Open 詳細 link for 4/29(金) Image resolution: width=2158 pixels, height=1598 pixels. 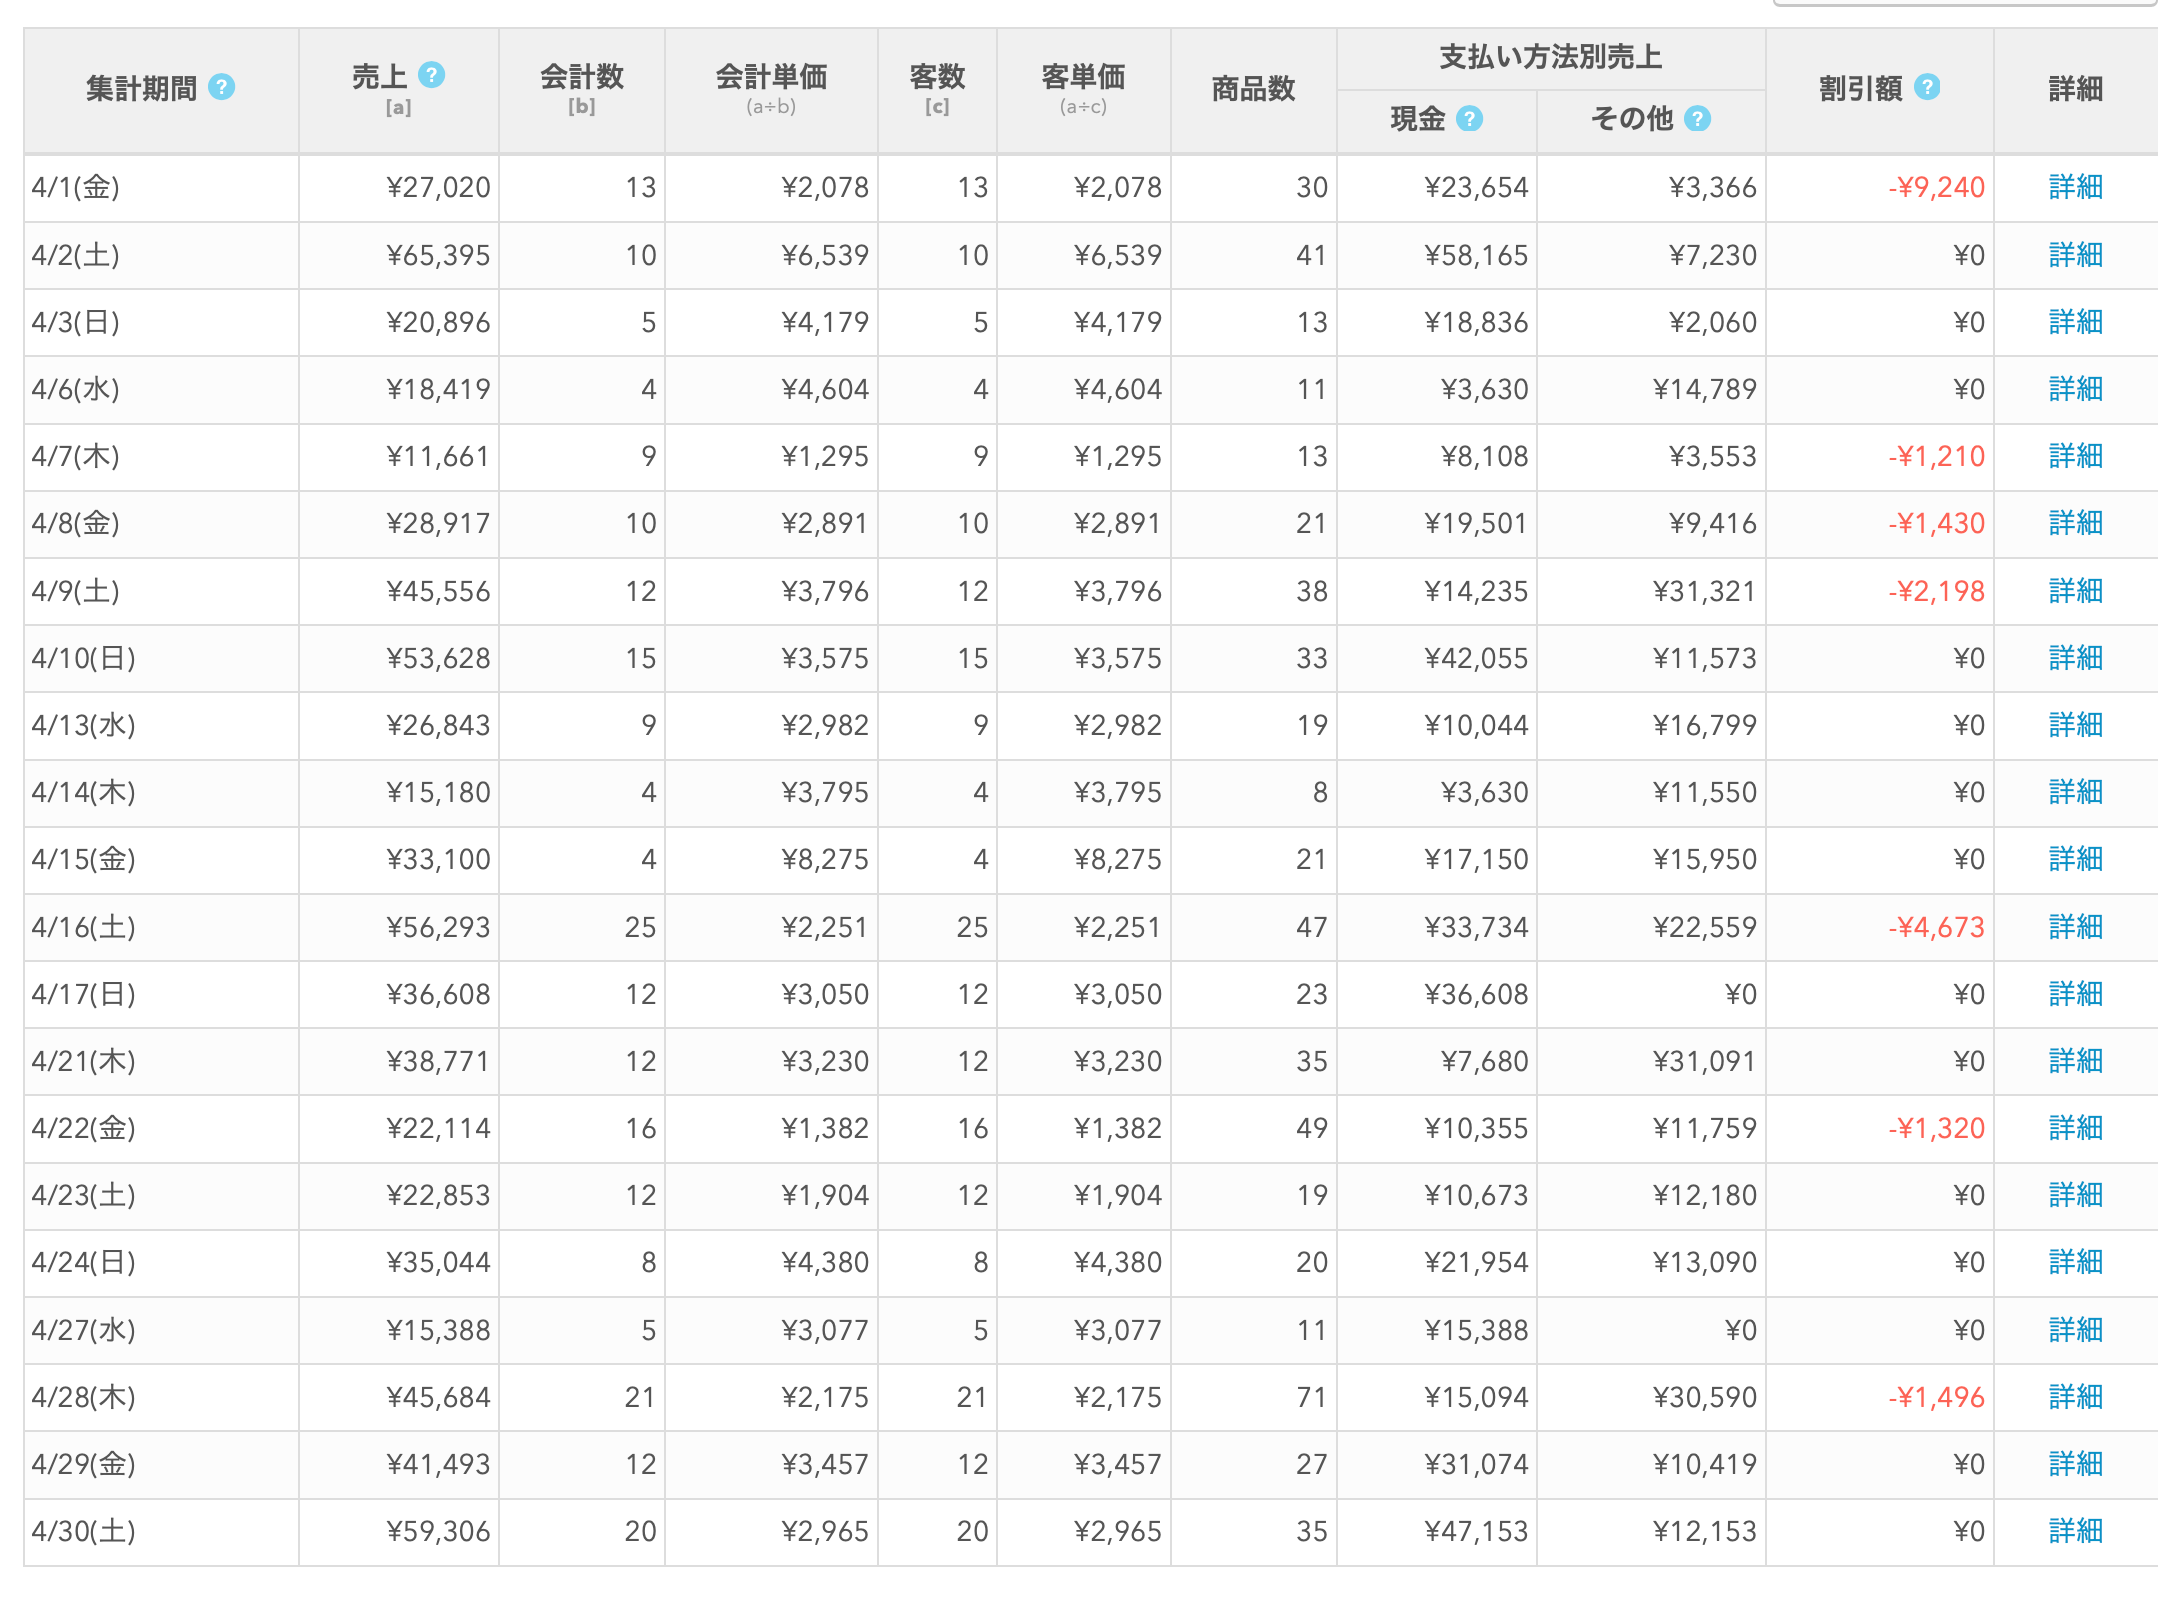click(2075, 1464)
